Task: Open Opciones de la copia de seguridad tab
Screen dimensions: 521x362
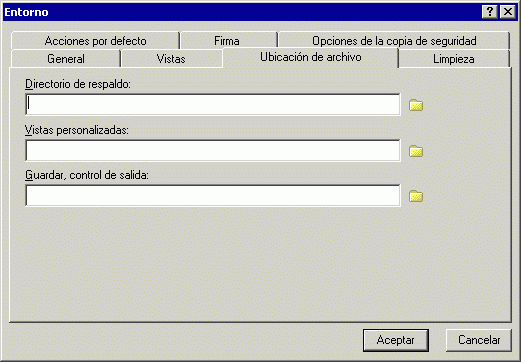Action: click(x=394, y=41)
